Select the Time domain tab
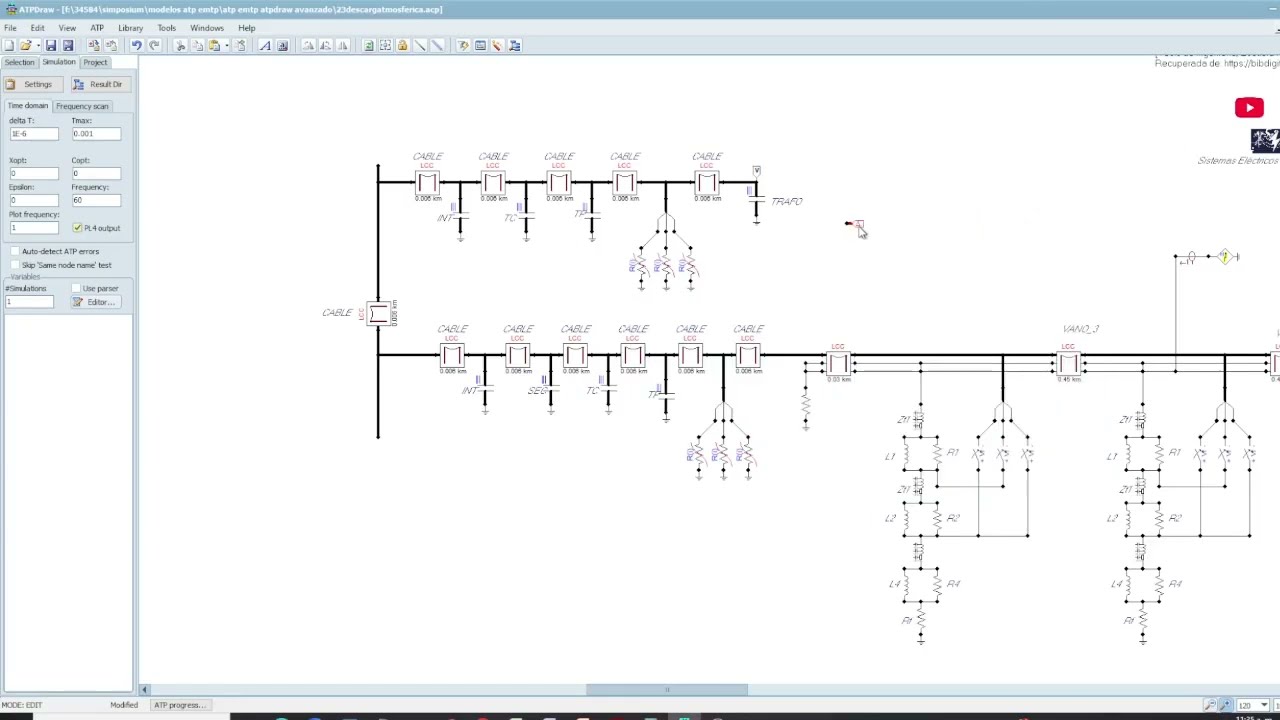The width and height of the screenshot is (1280, 720). [x=27, y=106]
